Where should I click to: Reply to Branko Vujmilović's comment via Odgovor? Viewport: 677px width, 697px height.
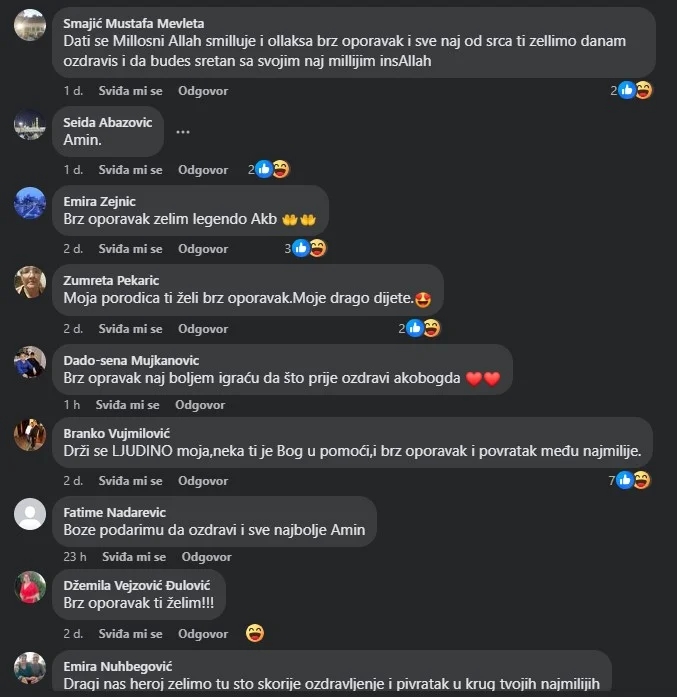click(203, 481)
